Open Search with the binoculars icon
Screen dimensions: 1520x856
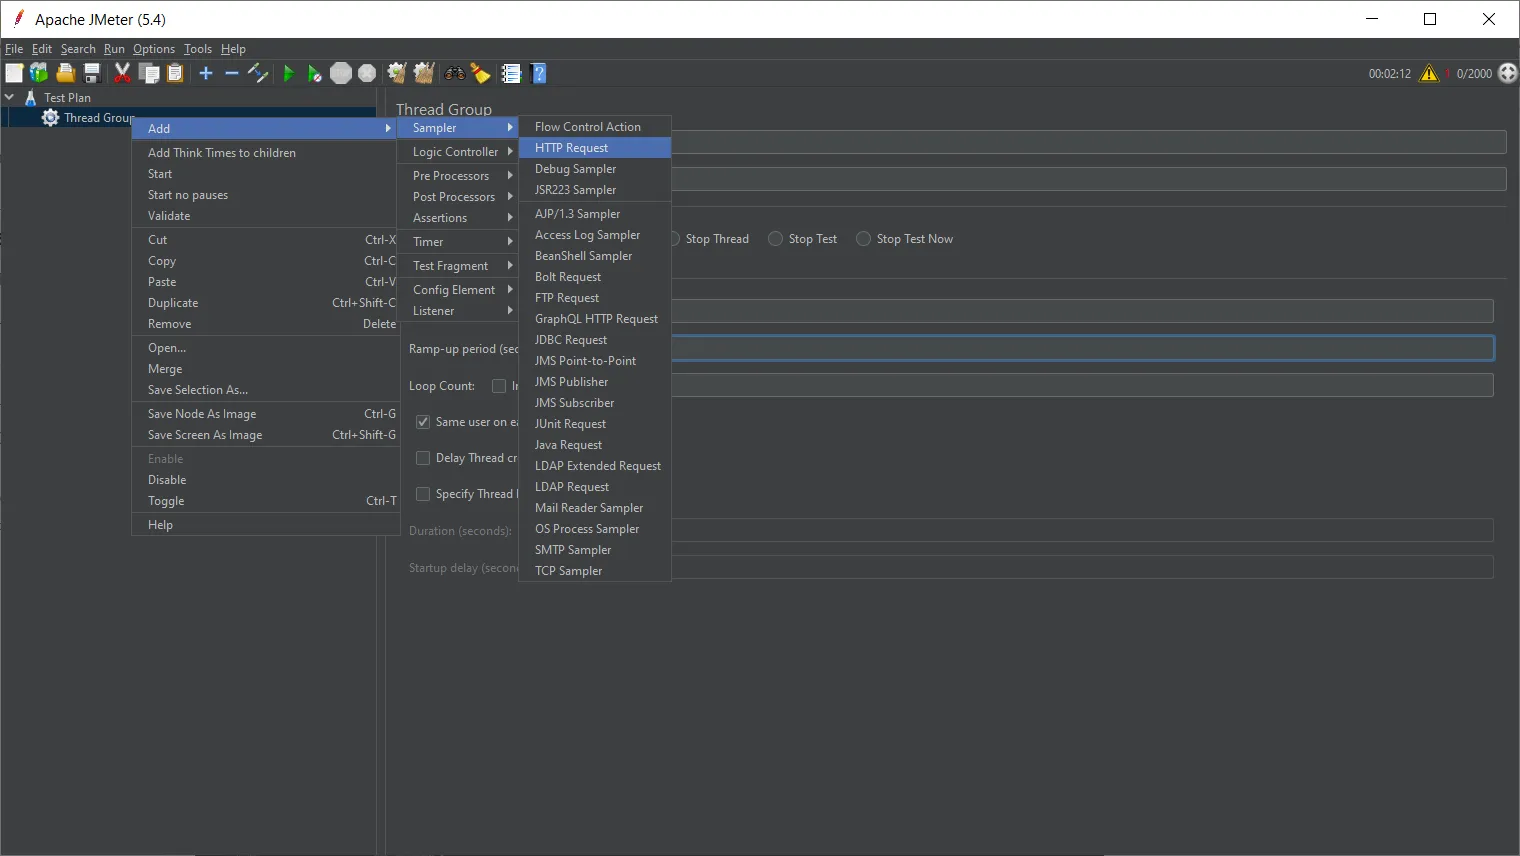[455, 73]
